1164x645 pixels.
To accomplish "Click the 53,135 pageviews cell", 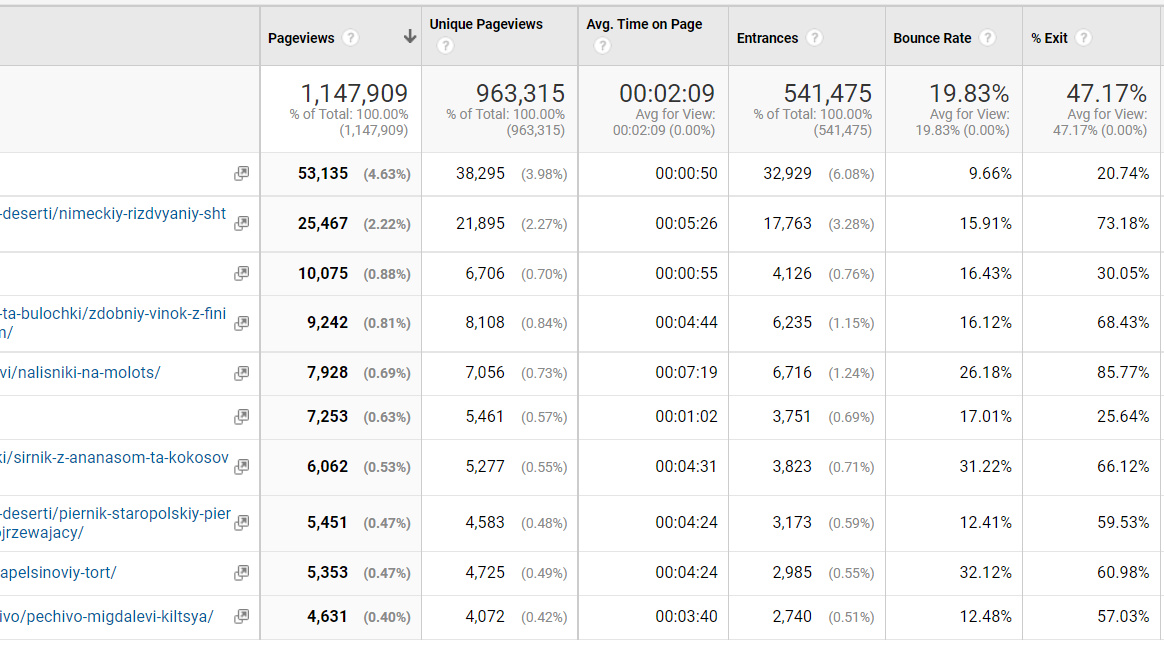I will 323,173.
